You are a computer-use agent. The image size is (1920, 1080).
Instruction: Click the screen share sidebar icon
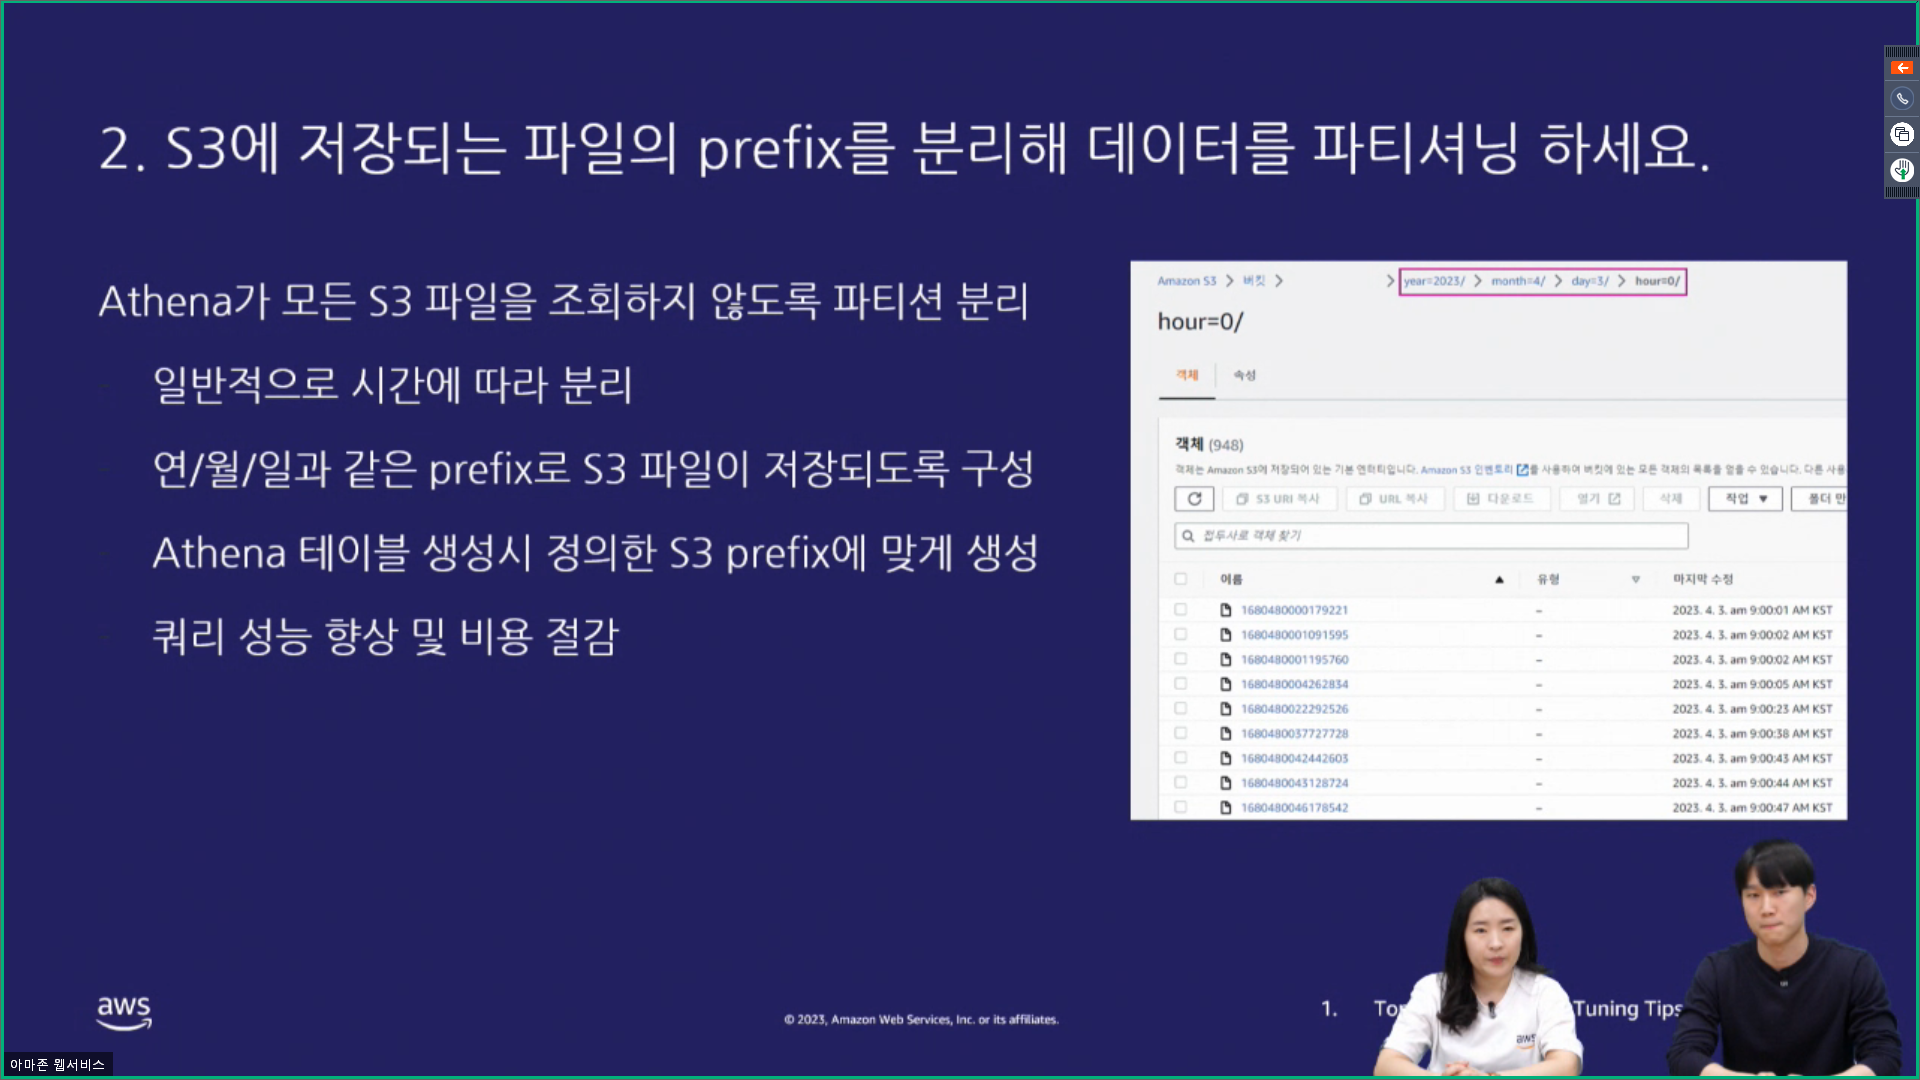[1901, 133]
